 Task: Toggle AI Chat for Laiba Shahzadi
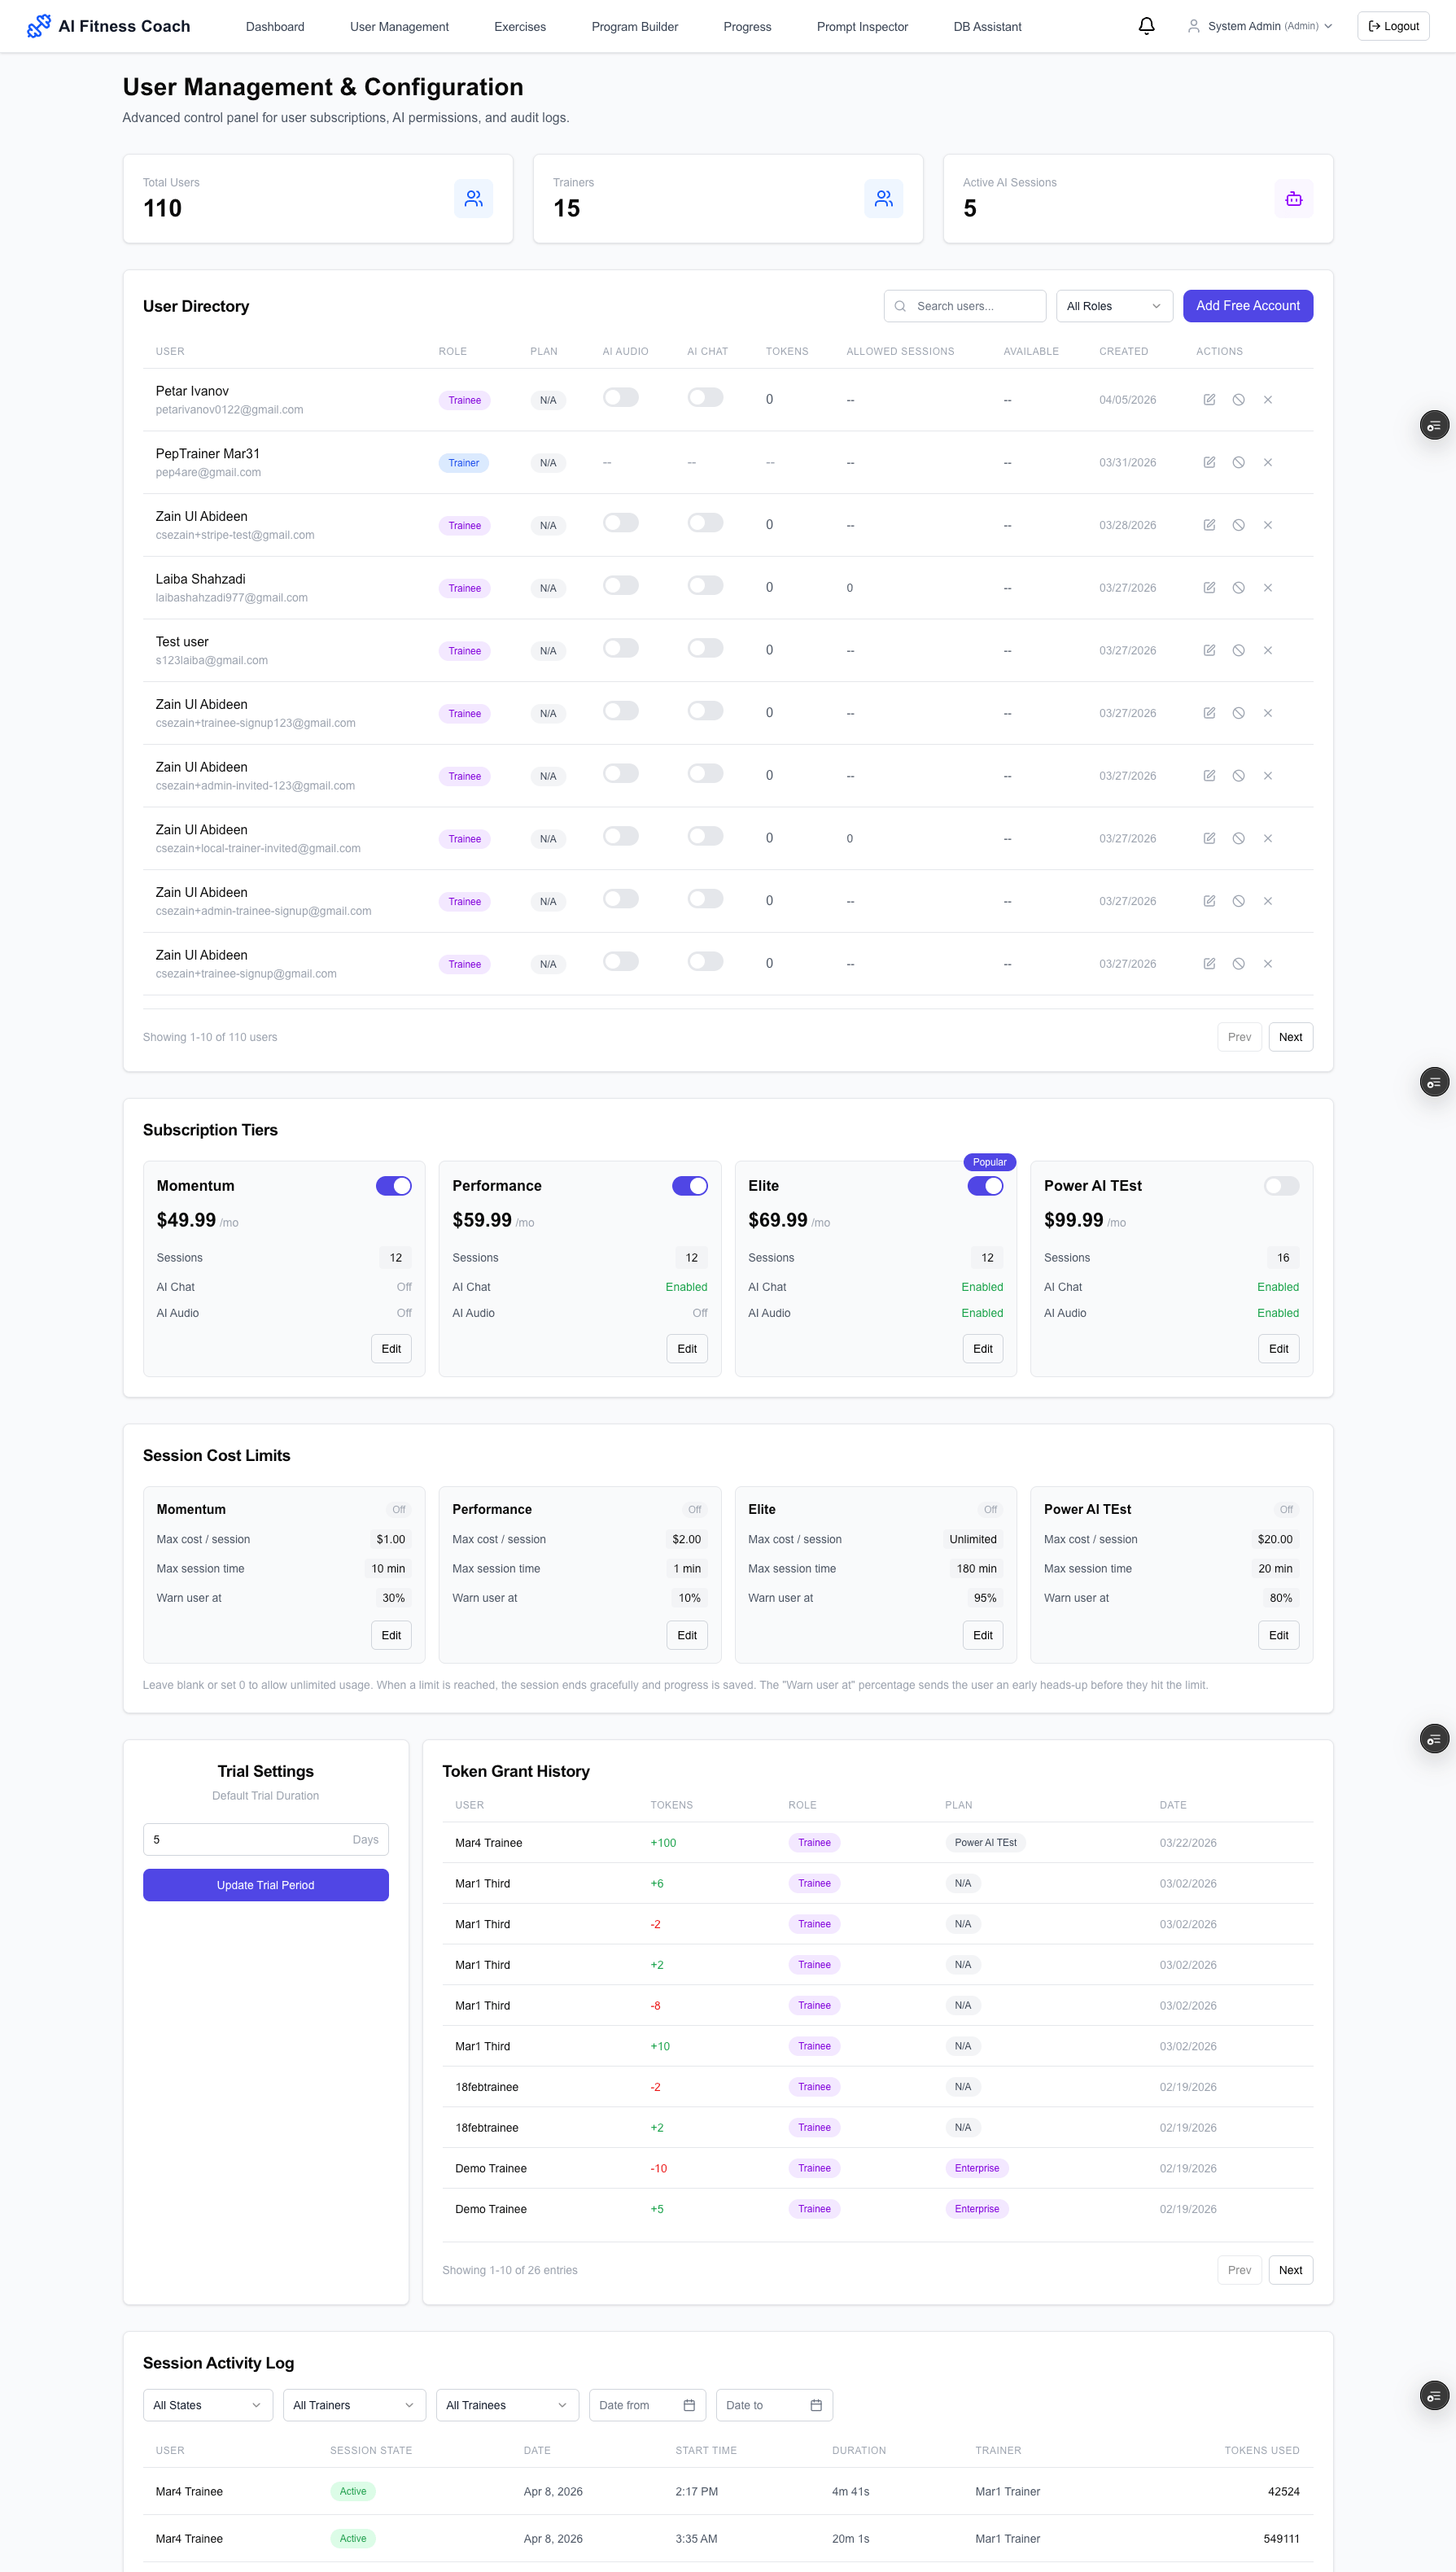pyautogui.click(x=705, y=586)
